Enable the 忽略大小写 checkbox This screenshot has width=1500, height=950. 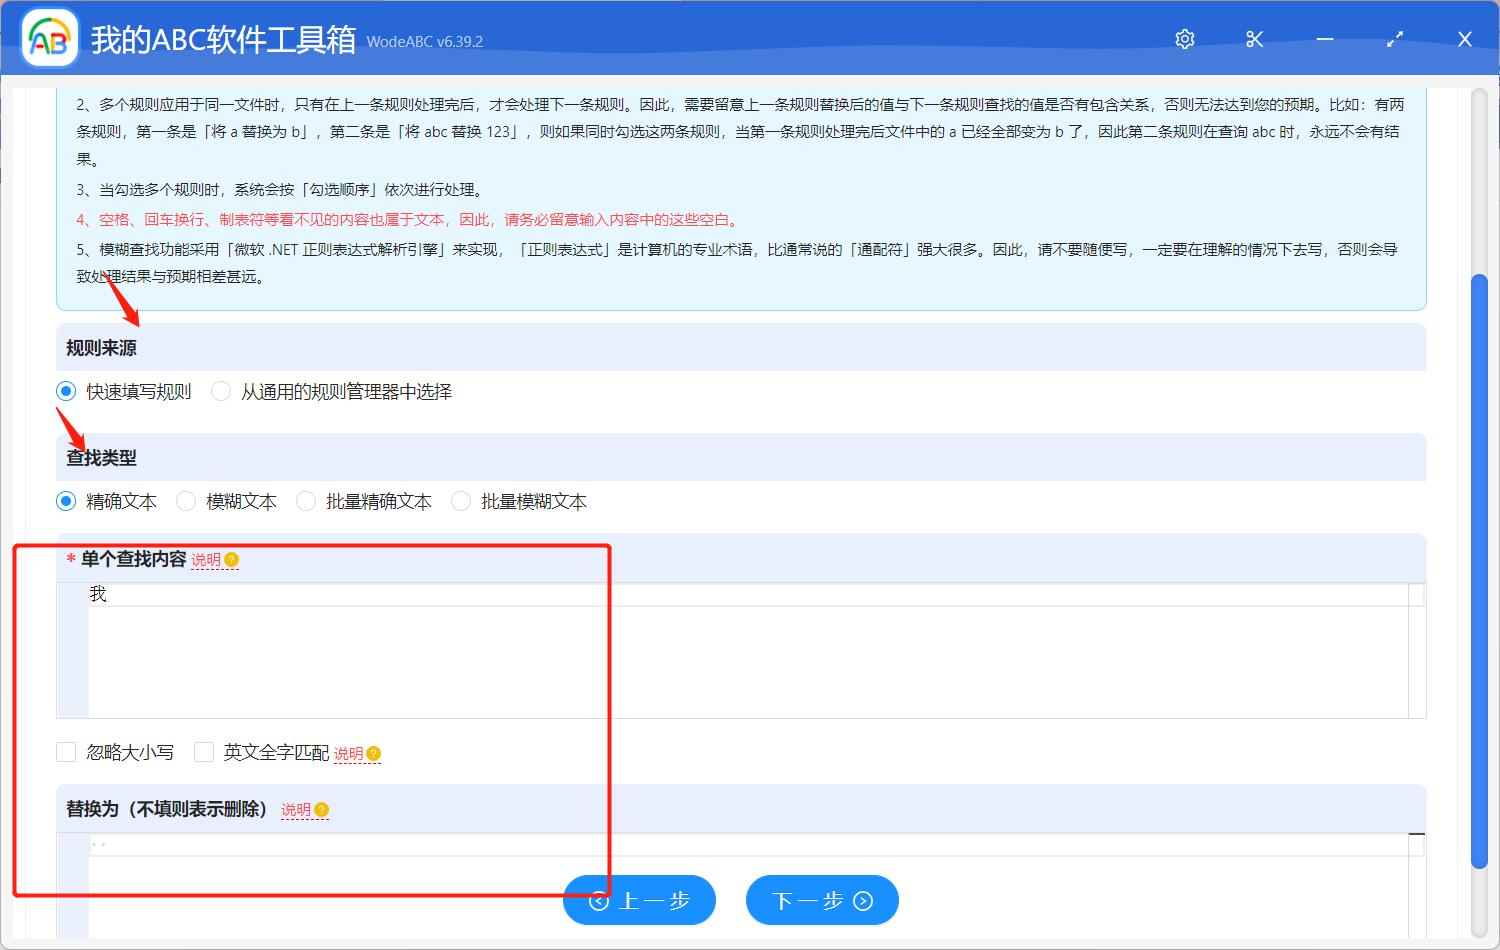click(66, 752)
